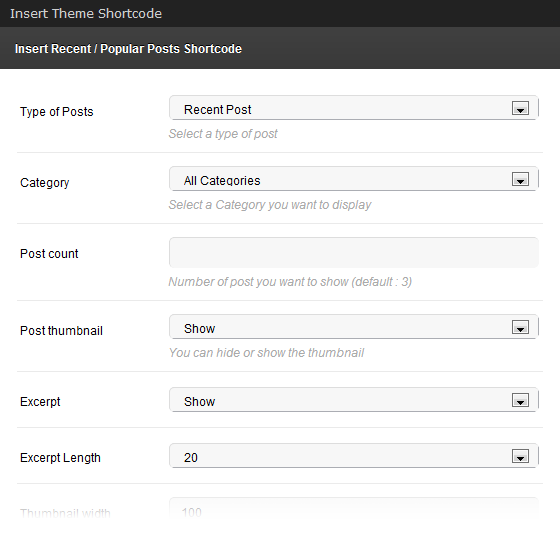Click the 'Type of Posts' label
The height and width of the screenshot is (550, 560).
56,112
